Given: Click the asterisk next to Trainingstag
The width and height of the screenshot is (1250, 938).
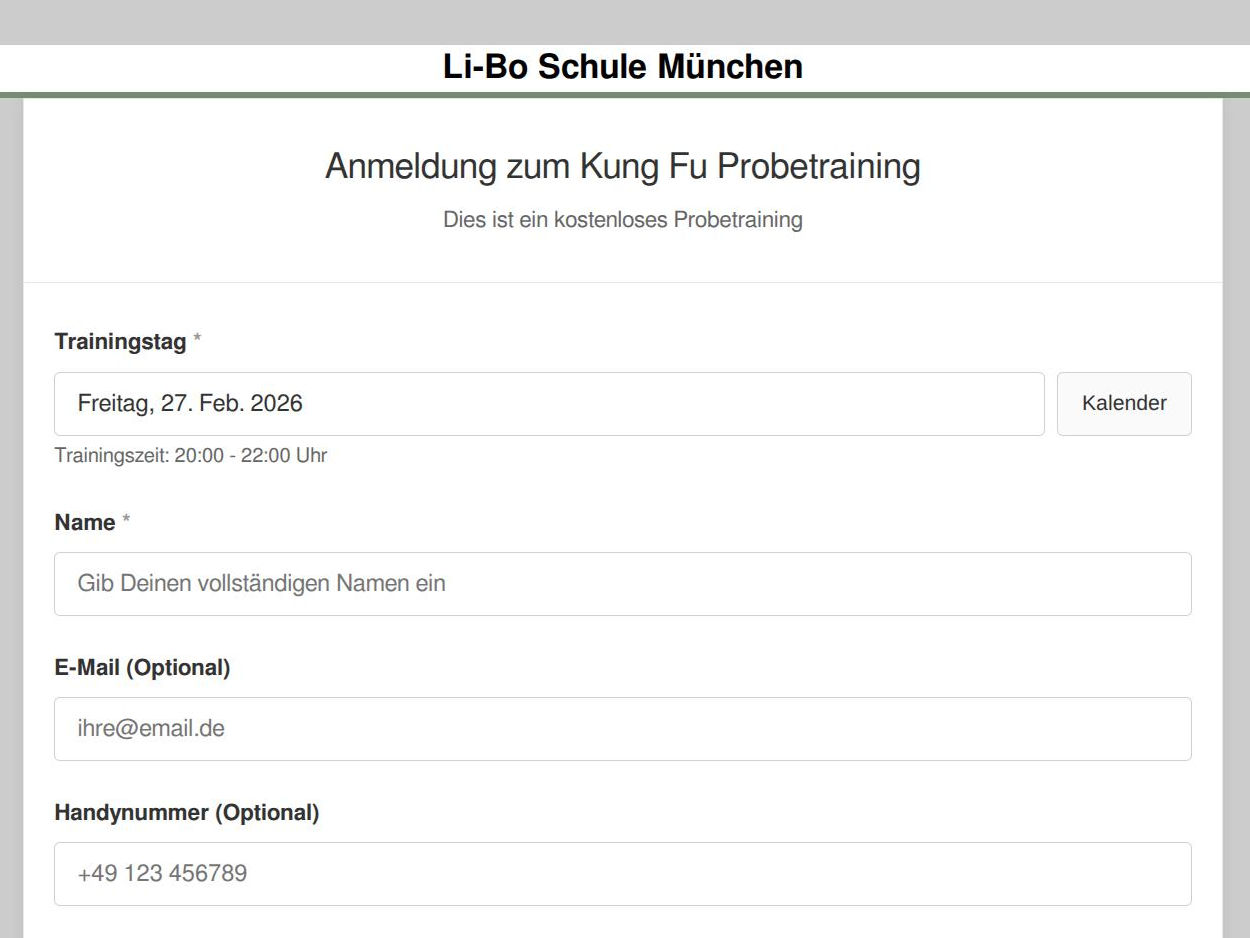Looking at the screenshot, I should point(196,339).
